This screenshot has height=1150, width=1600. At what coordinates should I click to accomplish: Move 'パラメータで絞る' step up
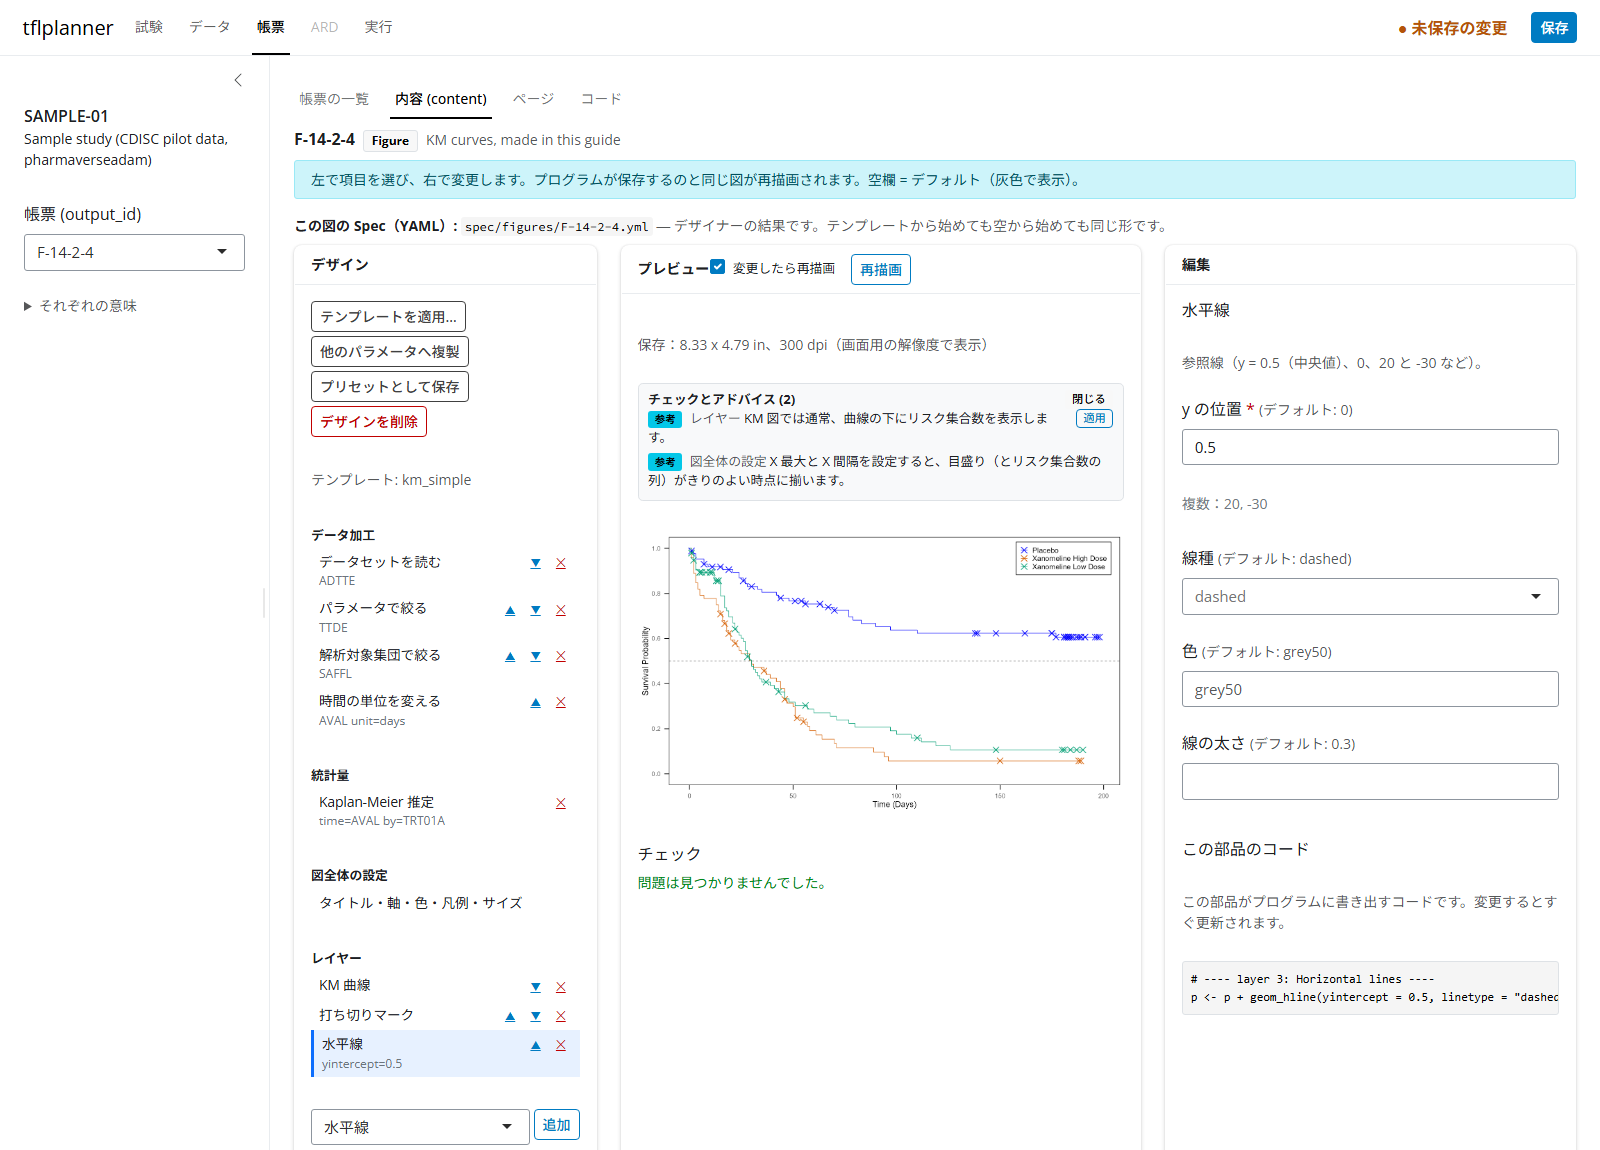(510, 610)
